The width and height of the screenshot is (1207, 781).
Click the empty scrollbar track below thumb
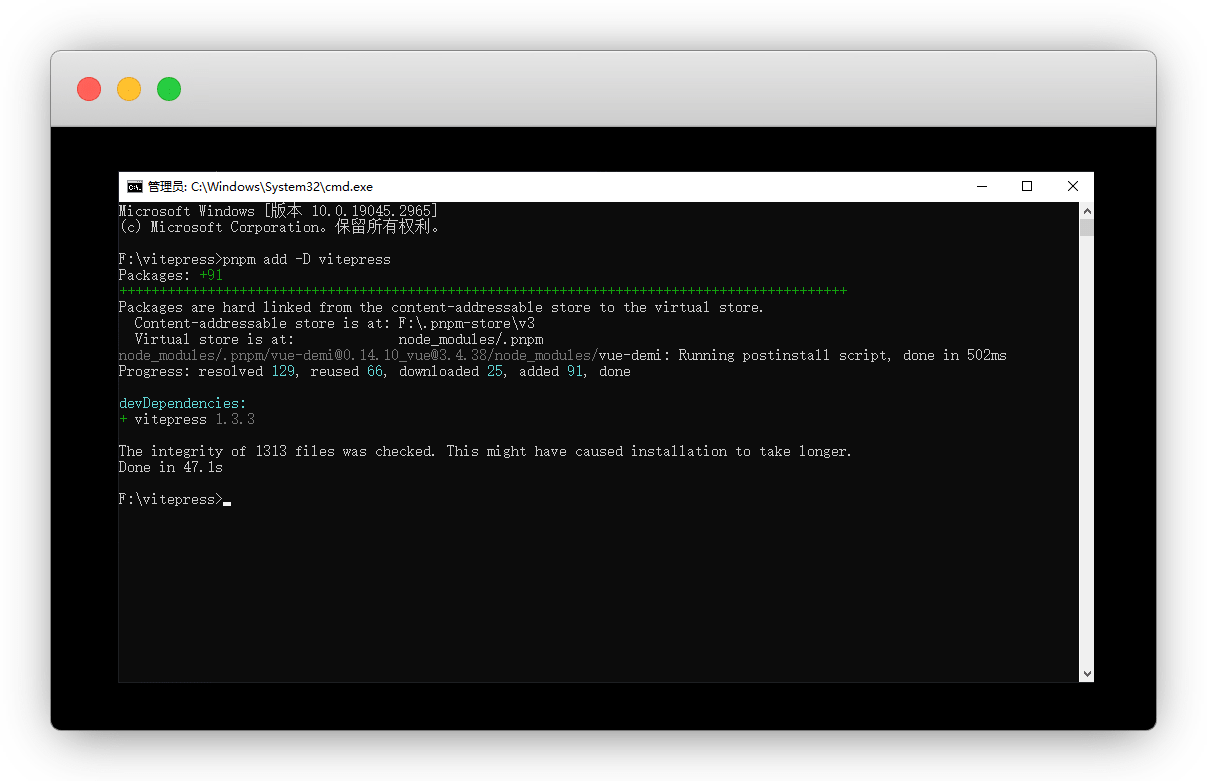pyautogui.click(x=1086, y=450)
